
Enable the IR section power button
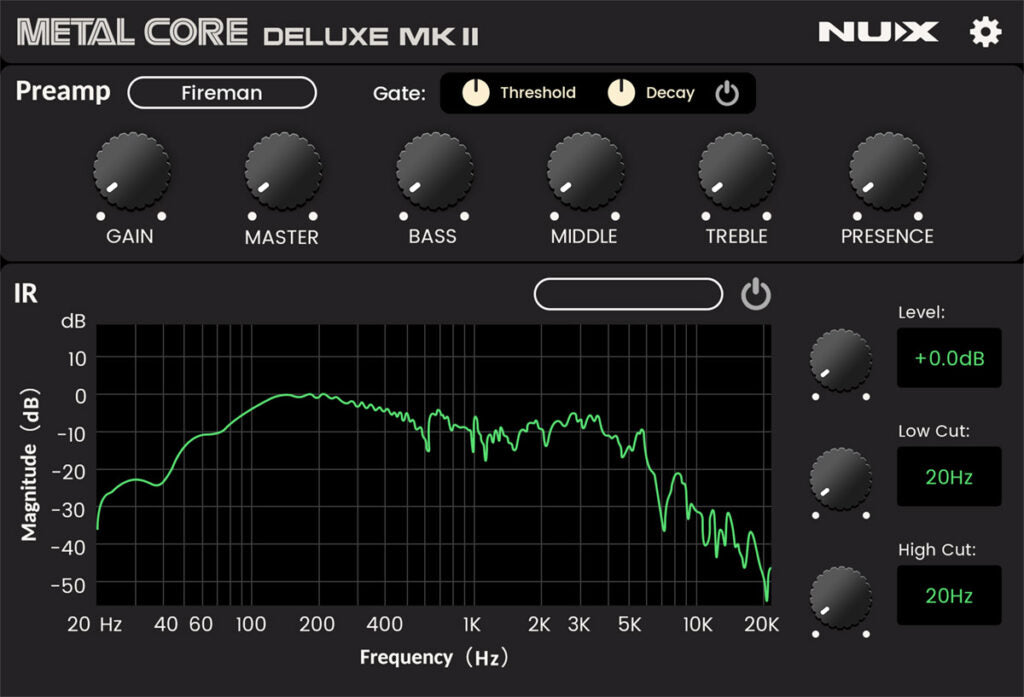coord(757,293)
